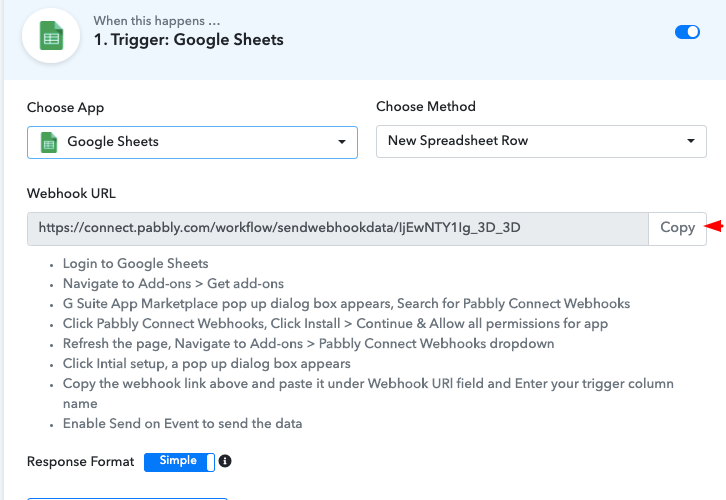The height and width of the screenshot is (500, 726).
Task: Click the 'Login to Google Sheets' instruction
Action: (136, 263)
